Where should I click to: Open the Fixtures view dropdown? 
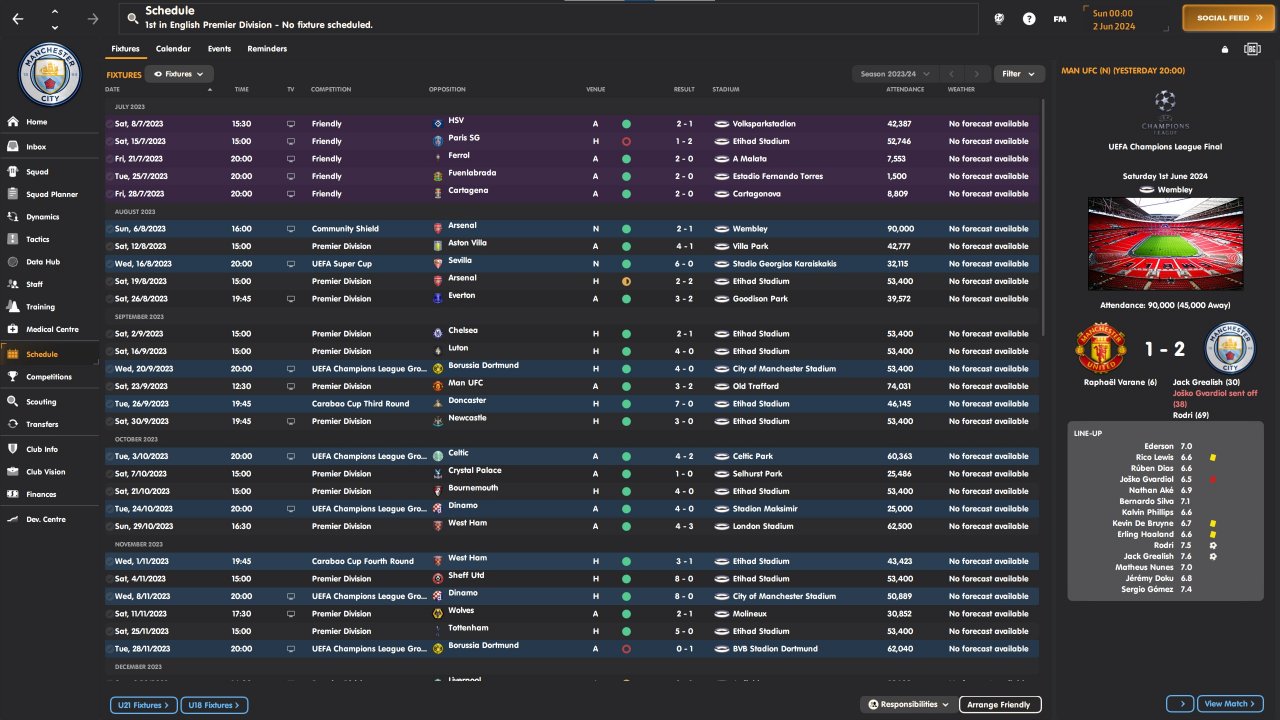180,74
